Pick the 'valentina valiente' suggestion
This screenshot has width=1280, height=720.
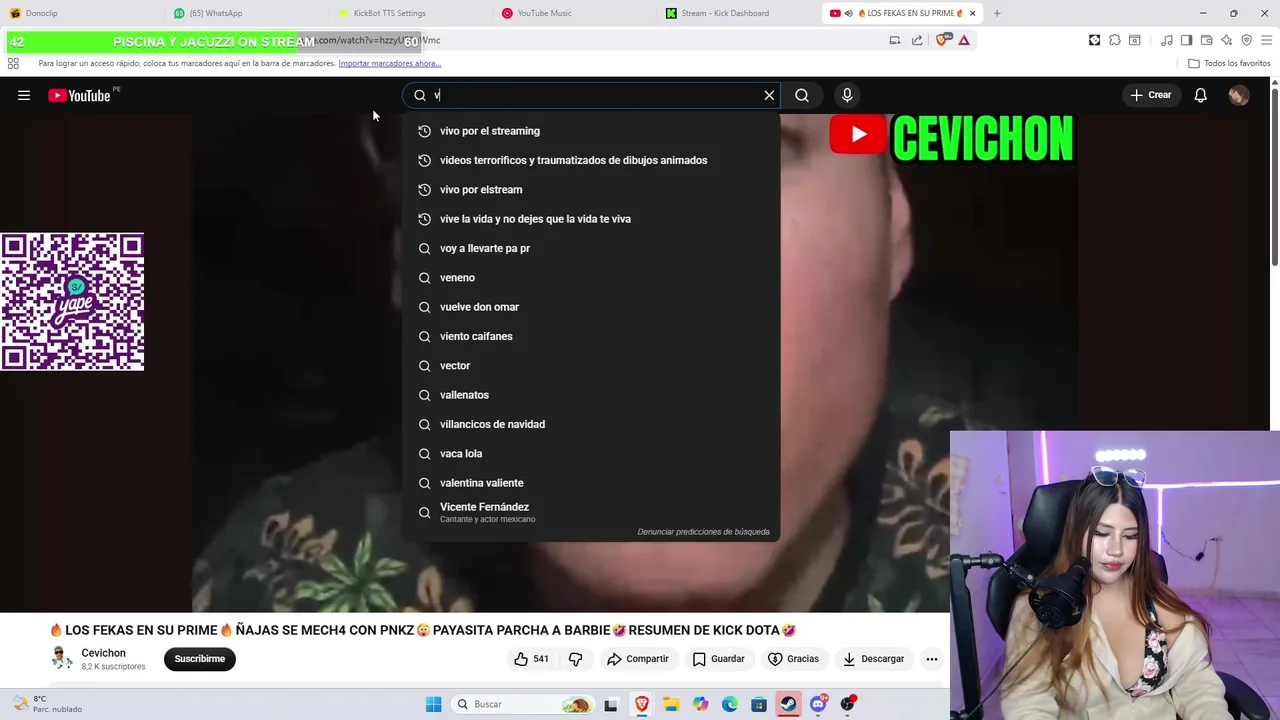(x=591, y=483)
